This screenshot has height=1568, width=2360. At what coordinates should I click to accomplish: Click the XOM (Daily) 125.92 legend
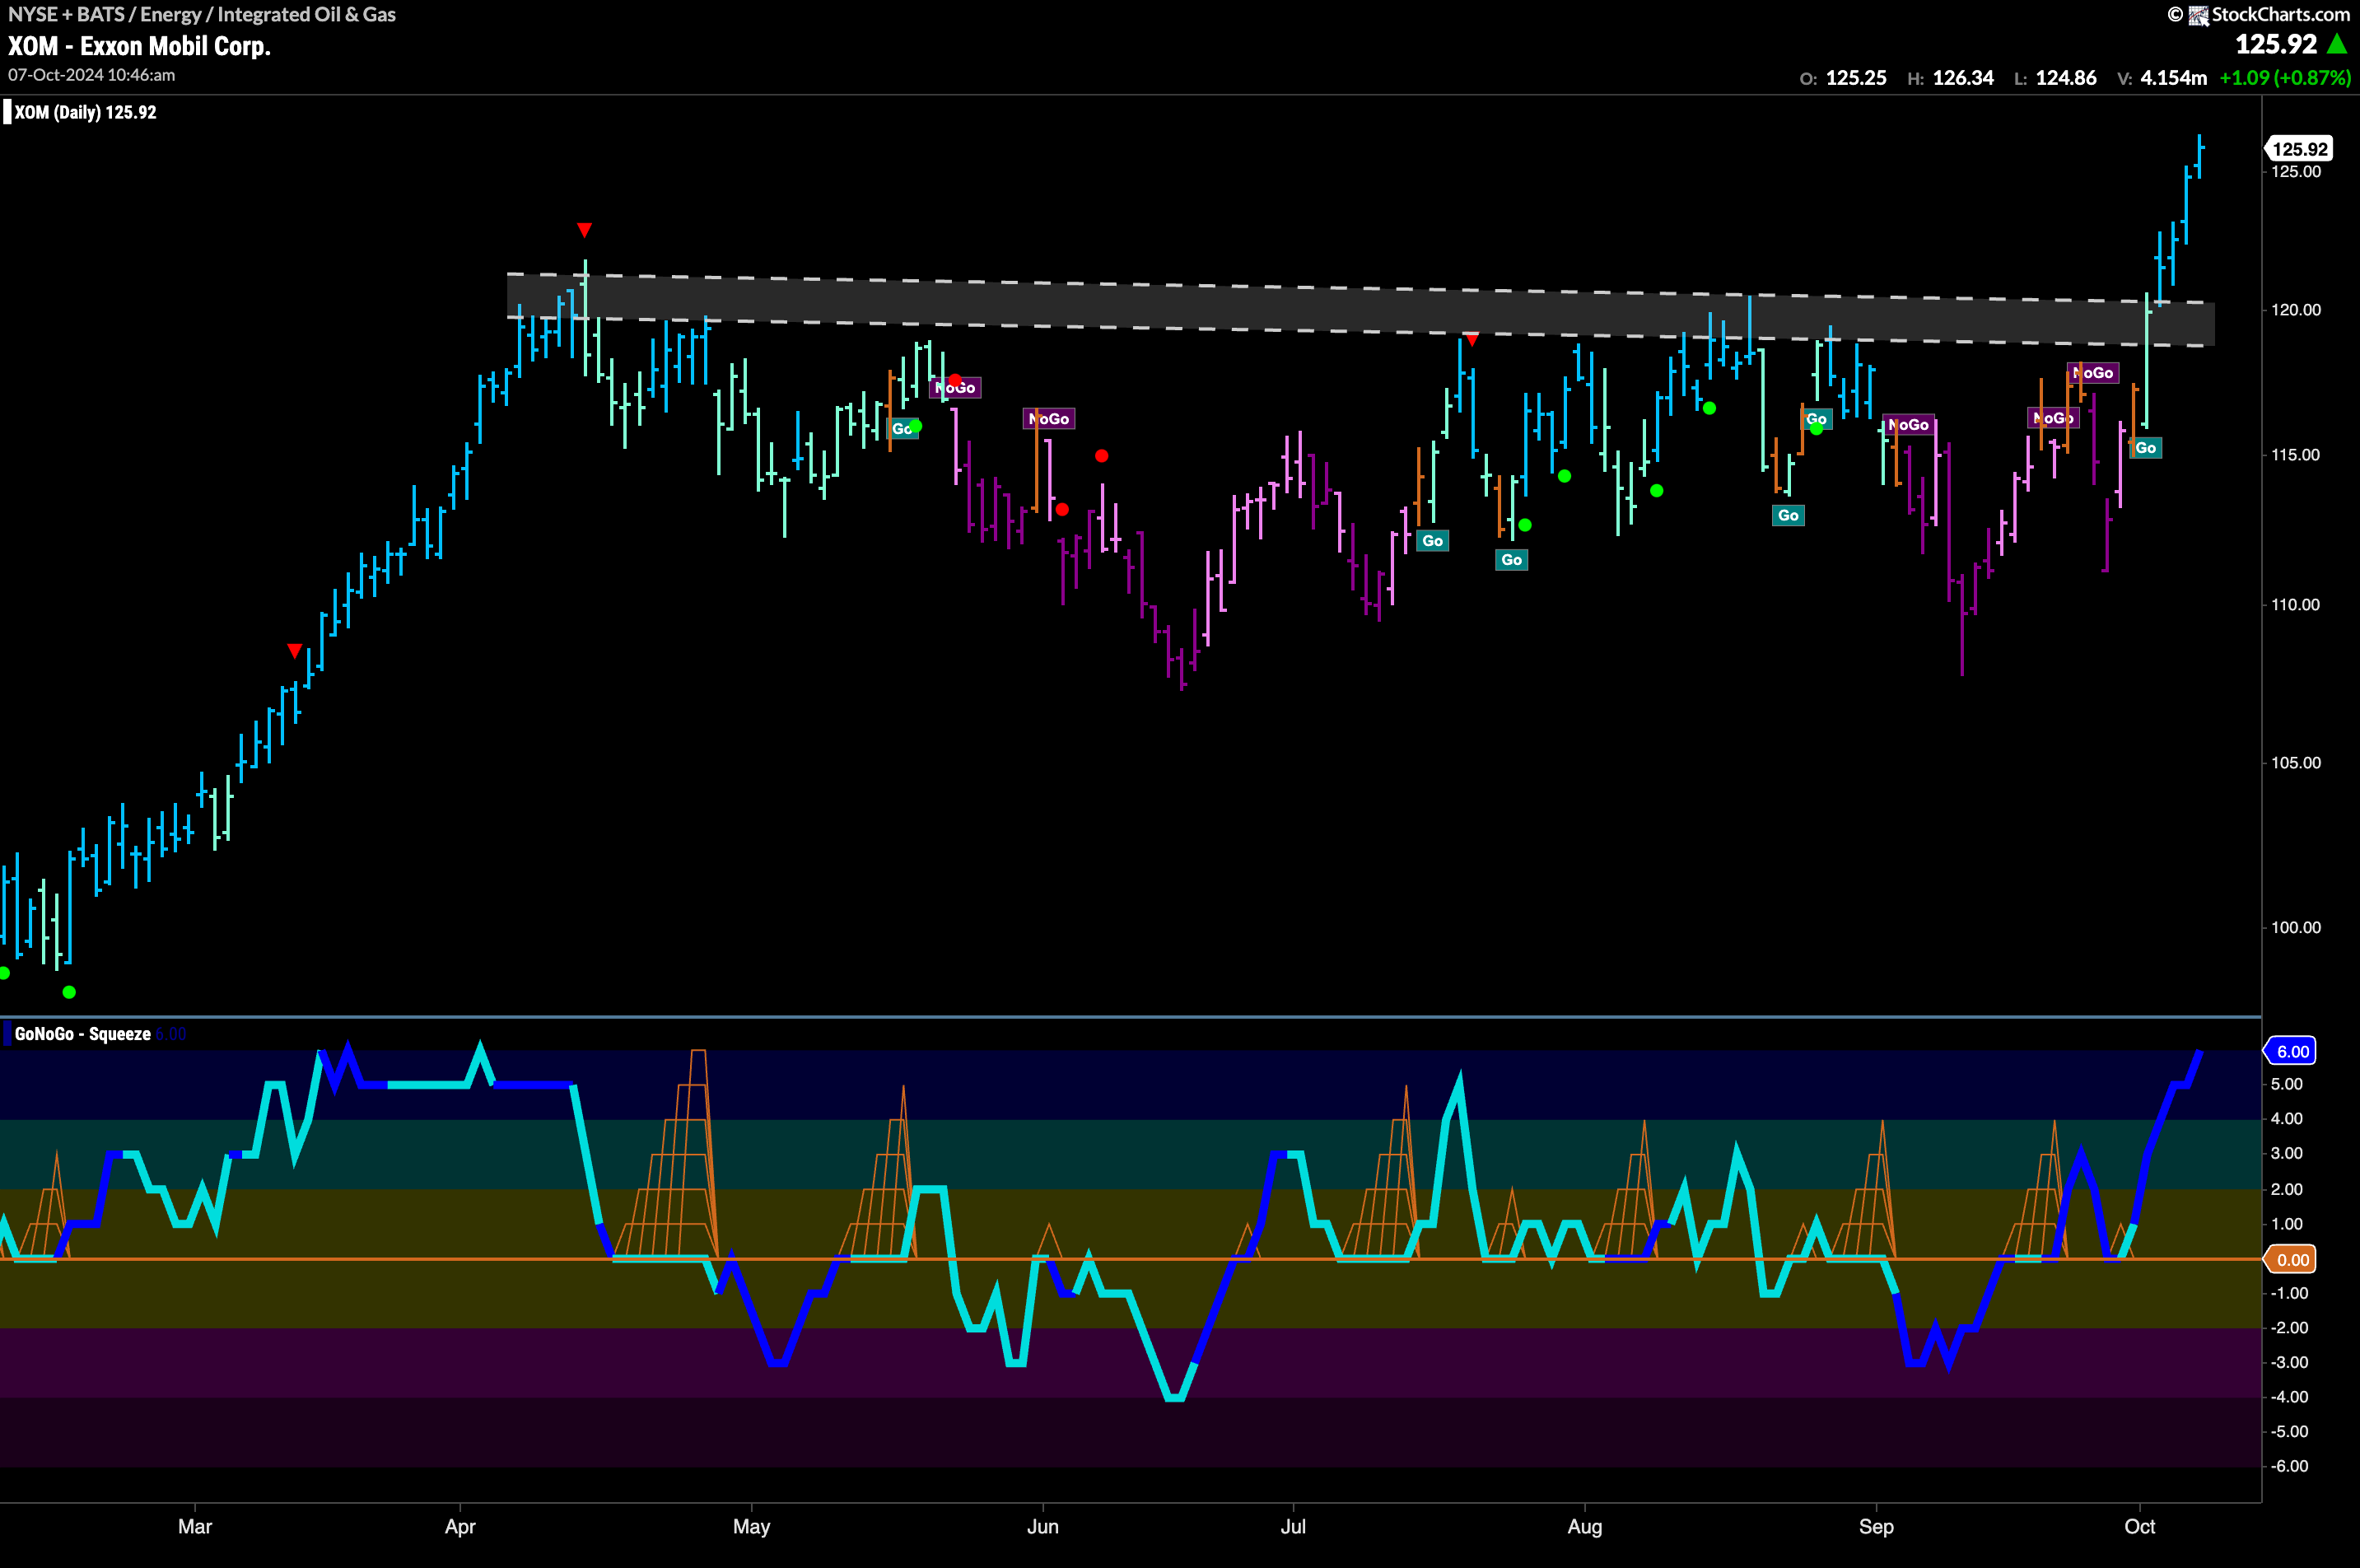tap(86, 112)
